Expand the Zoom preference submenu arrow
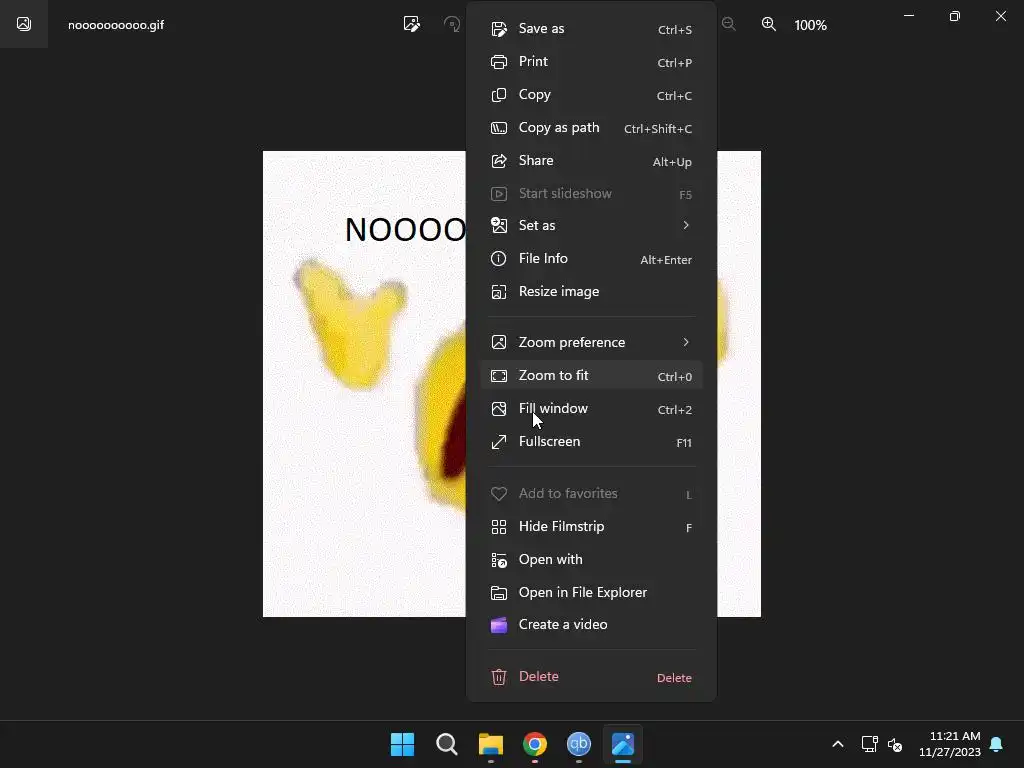This screenshot has height=768, width=1024. coord(686,342)
